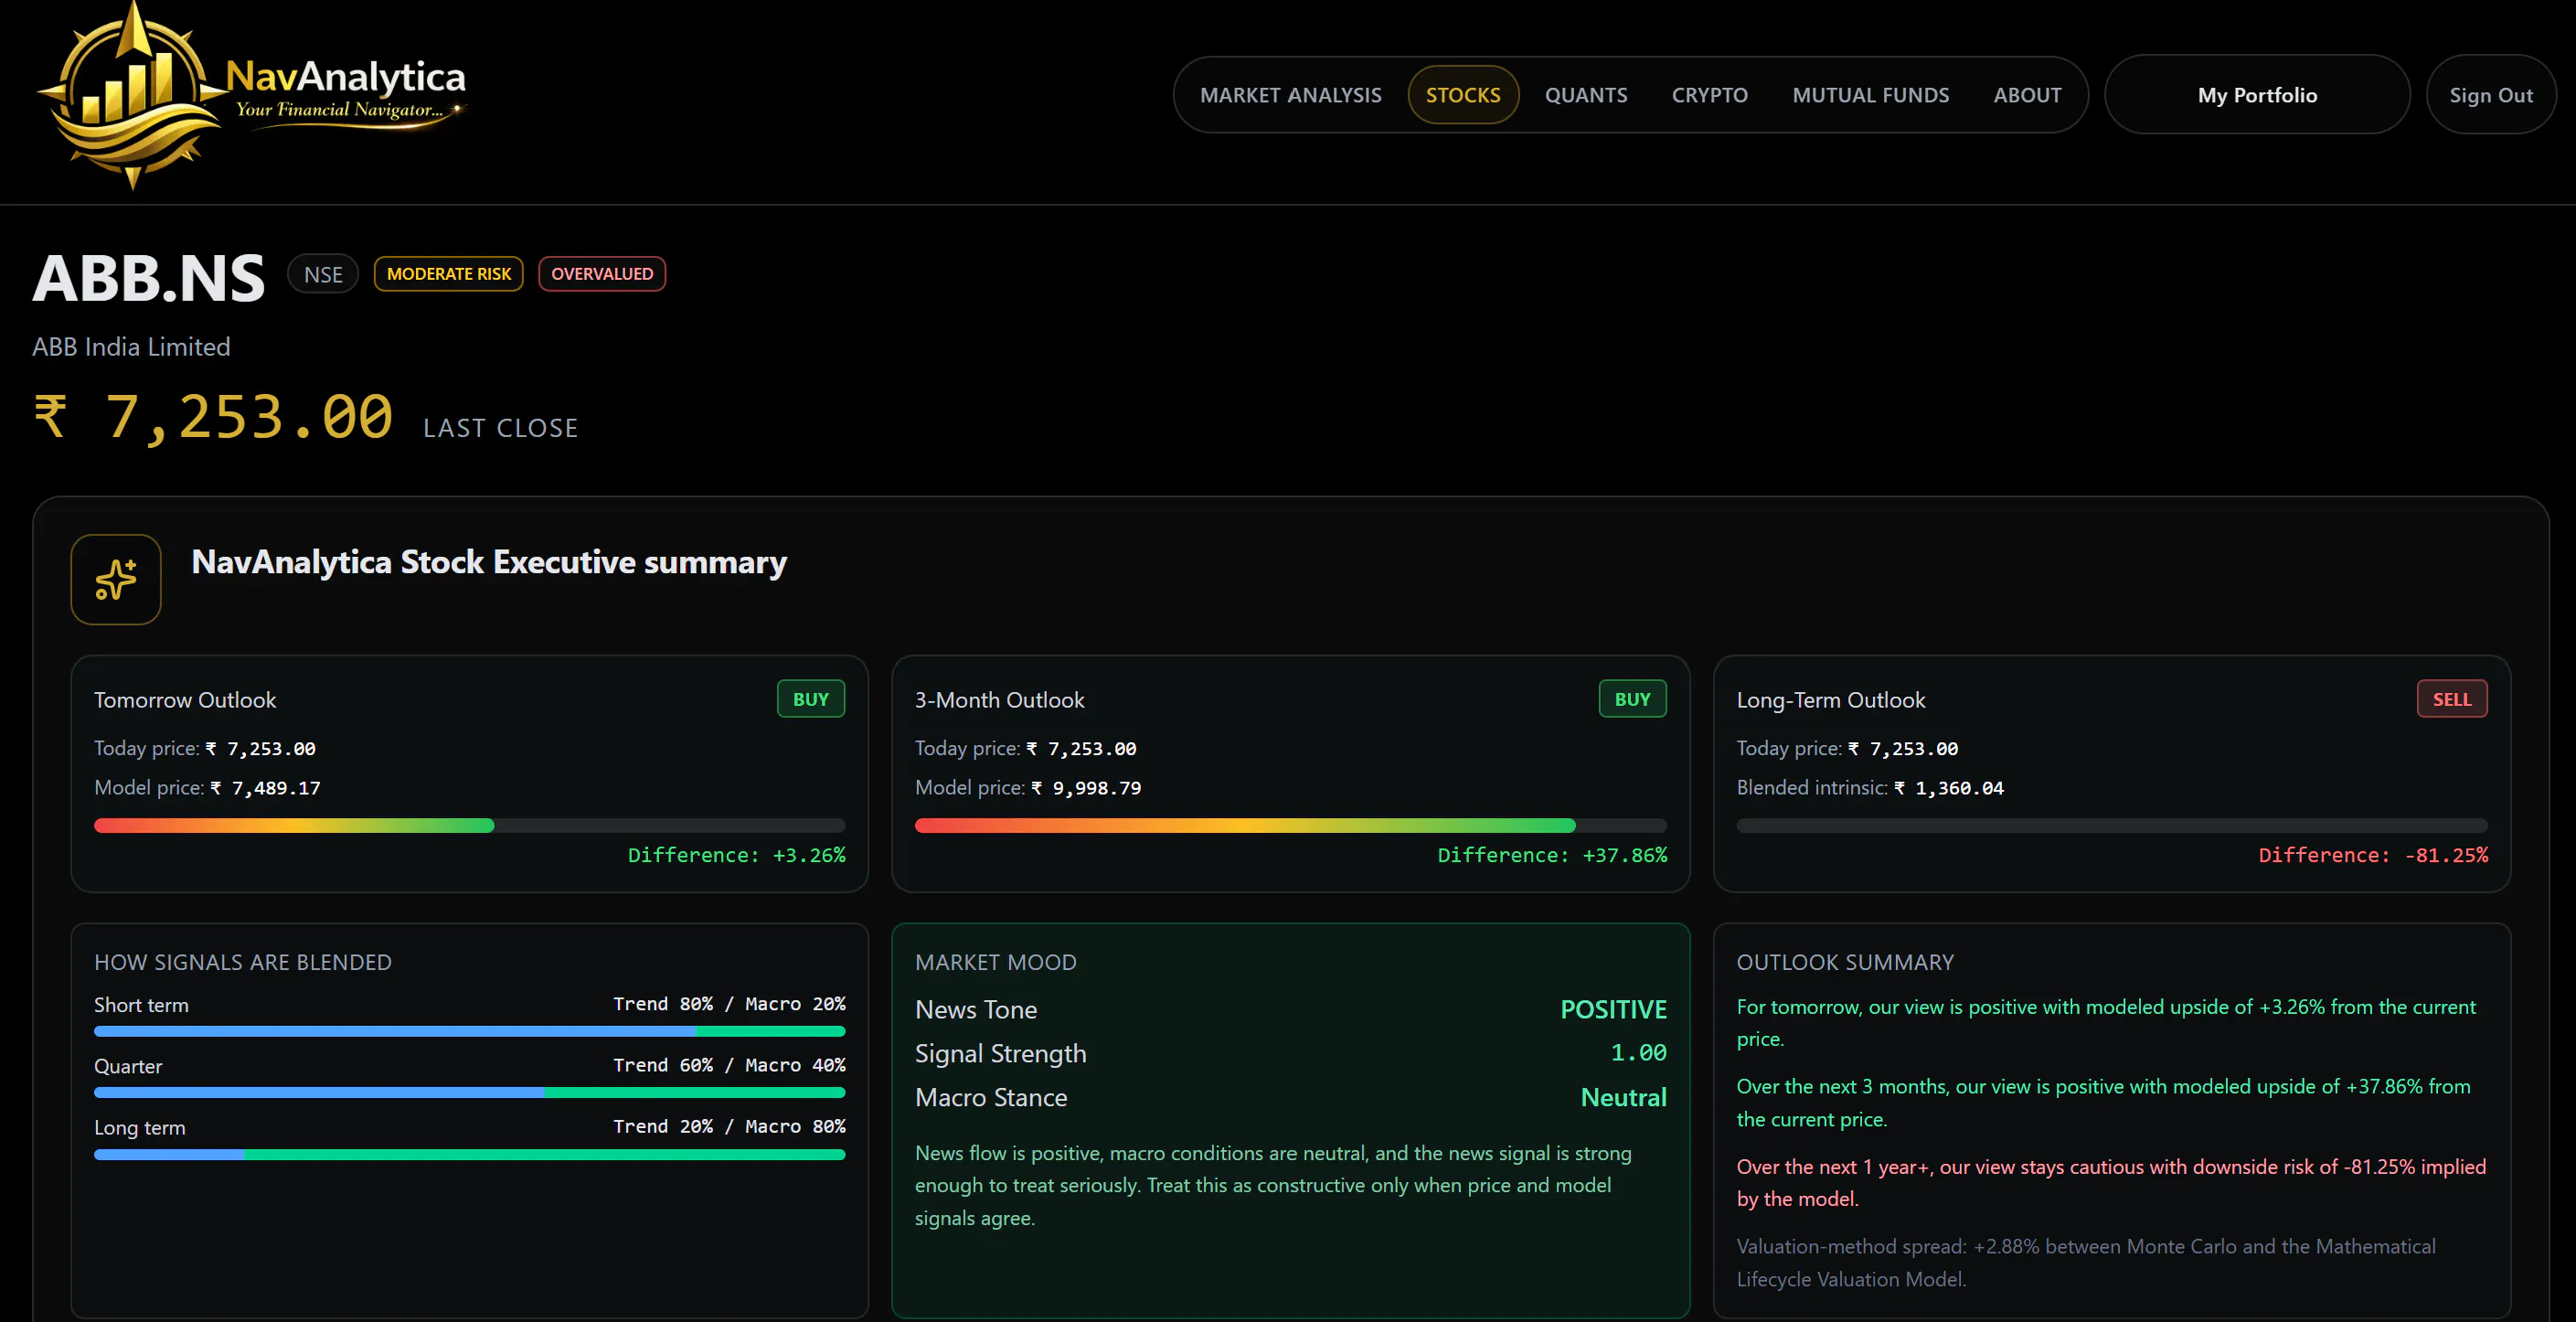Screen dimensions: 2576x1322
Task: Click the 'News flow is positive' mood description
Action: pyautogui.click(x=1273, y=1185)
